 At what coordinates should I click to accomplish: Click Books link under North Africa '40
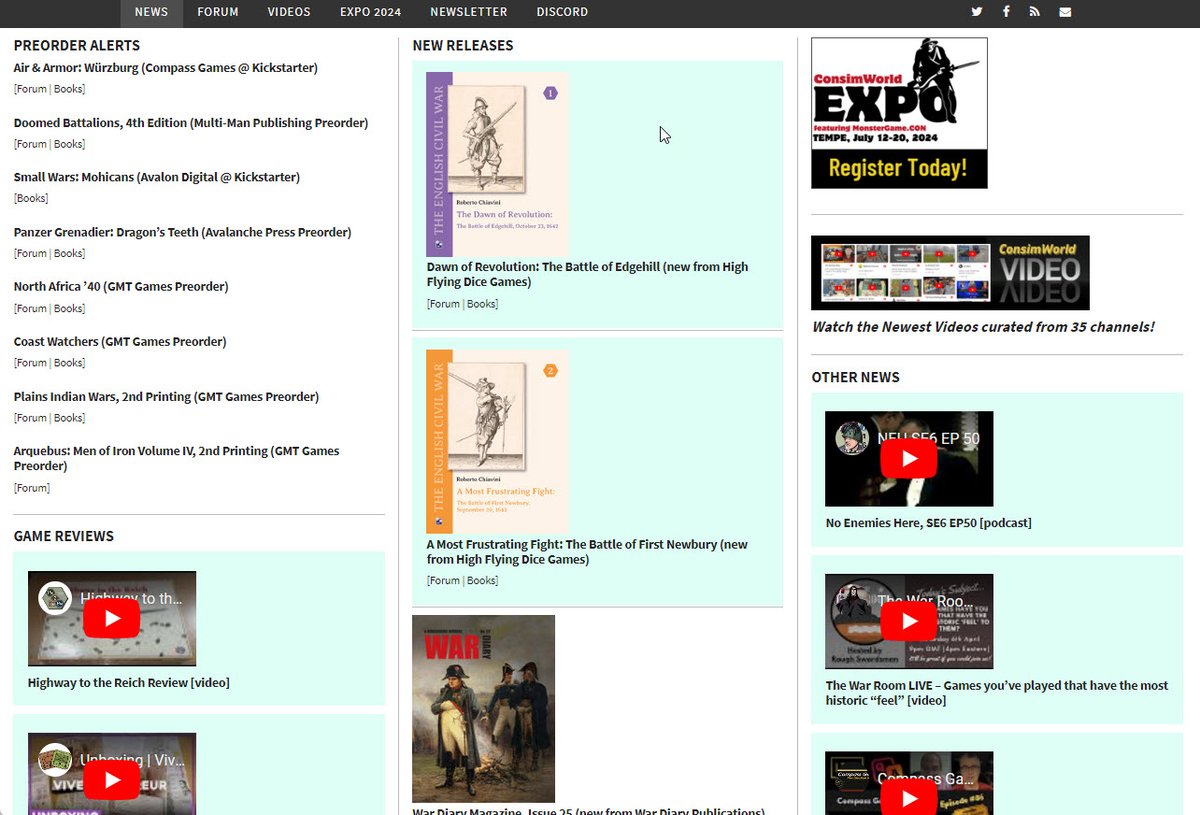69,308
